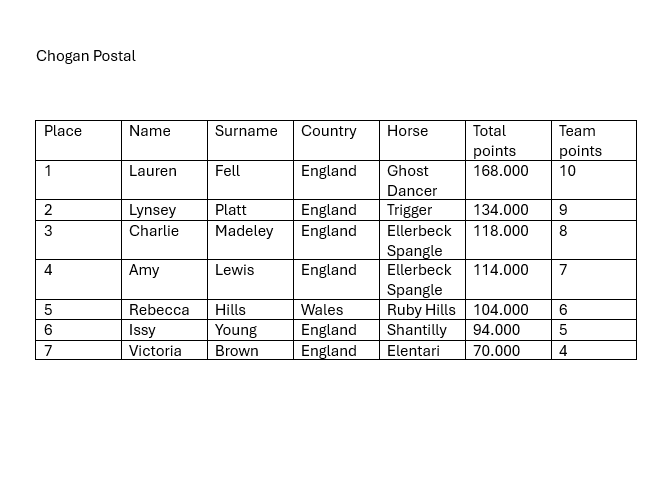The height and width of the screenshot is (501, 655).
Task: Select the Team points header cell
Action: coord(580,141)
